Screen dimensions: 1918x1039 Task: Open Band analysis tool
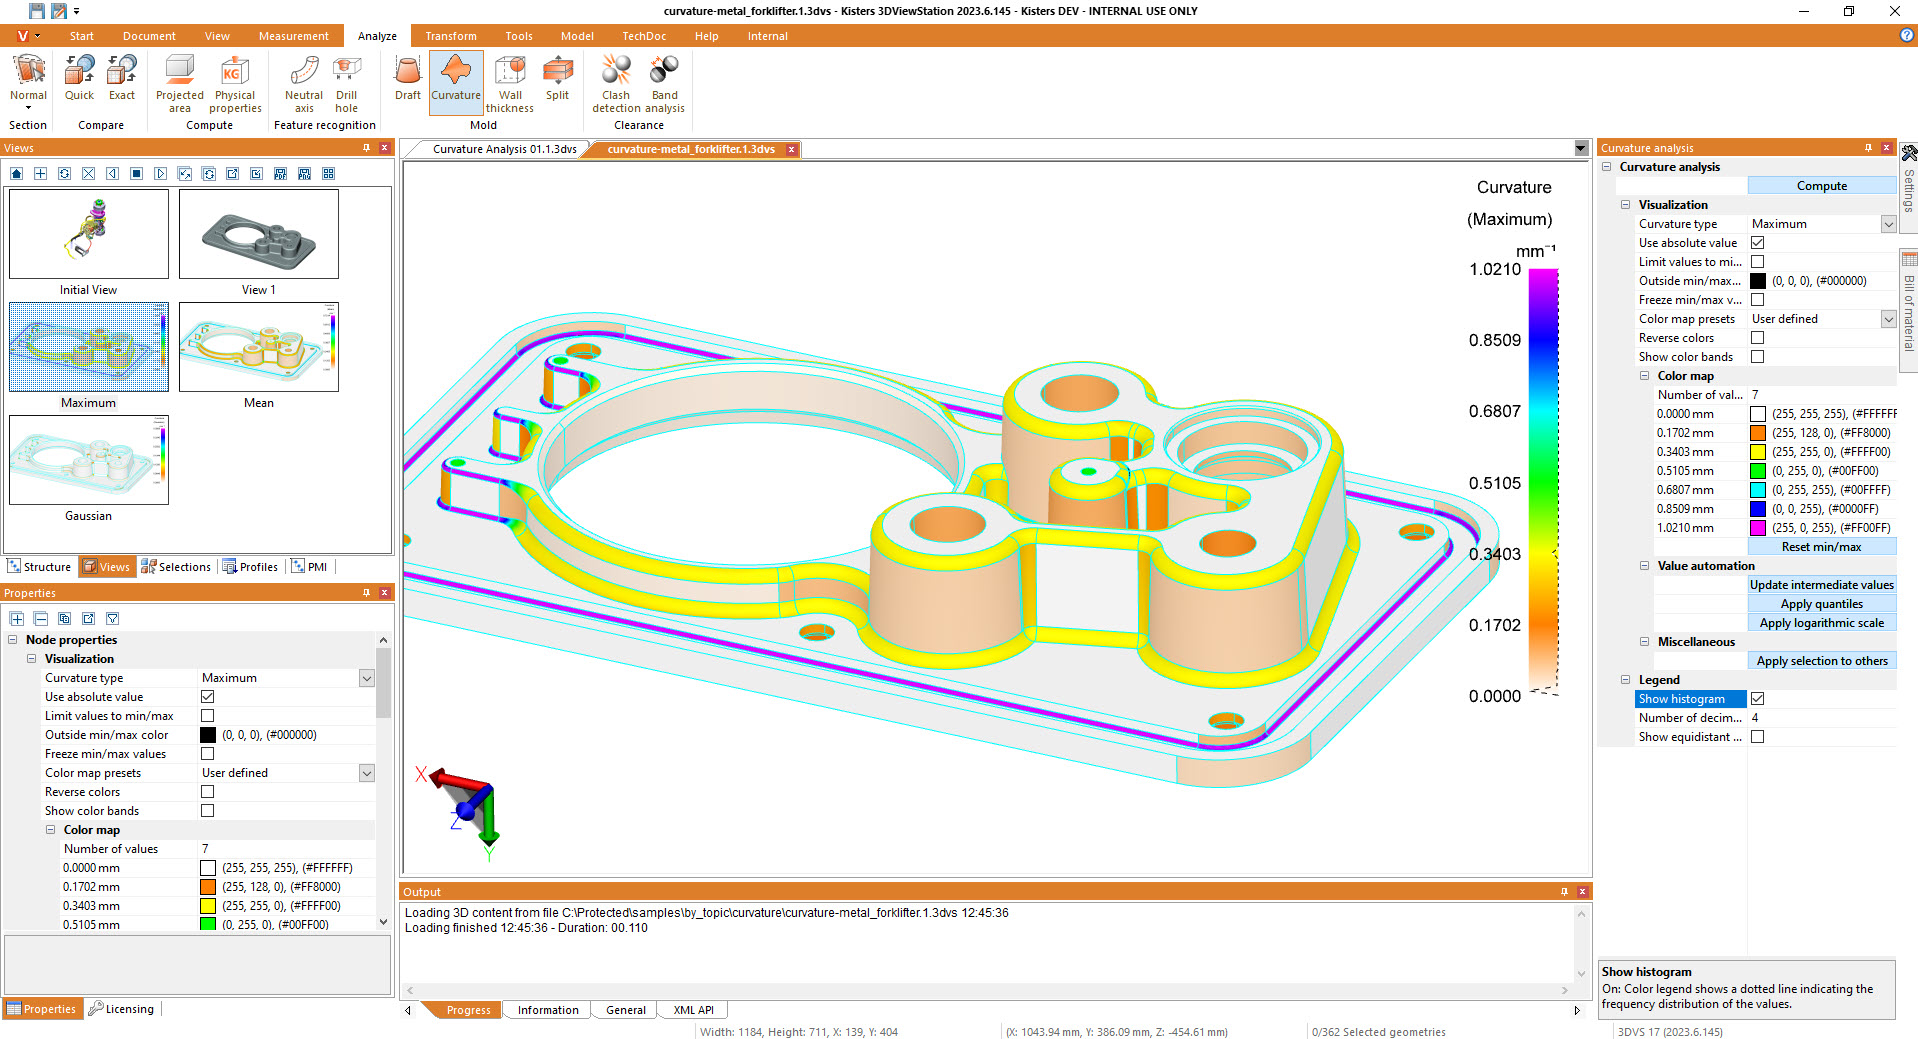[664, 84]
